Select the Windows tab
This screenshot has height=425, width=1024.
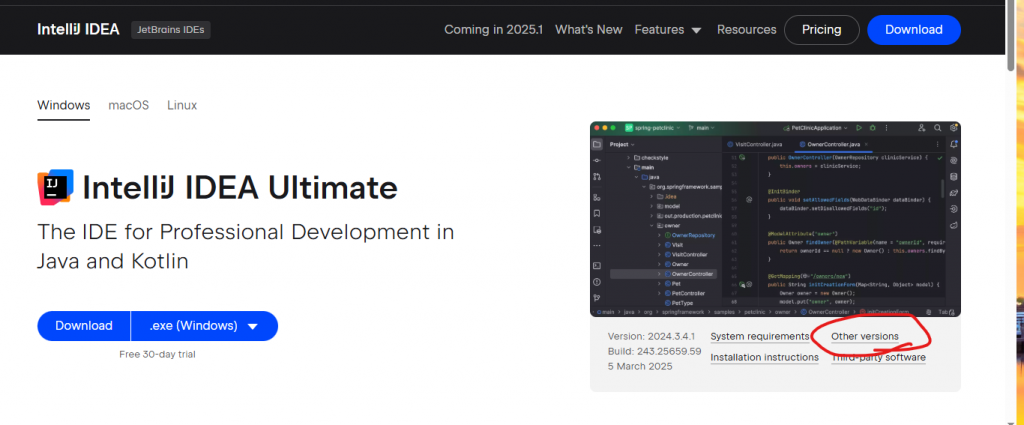point(63,105)
